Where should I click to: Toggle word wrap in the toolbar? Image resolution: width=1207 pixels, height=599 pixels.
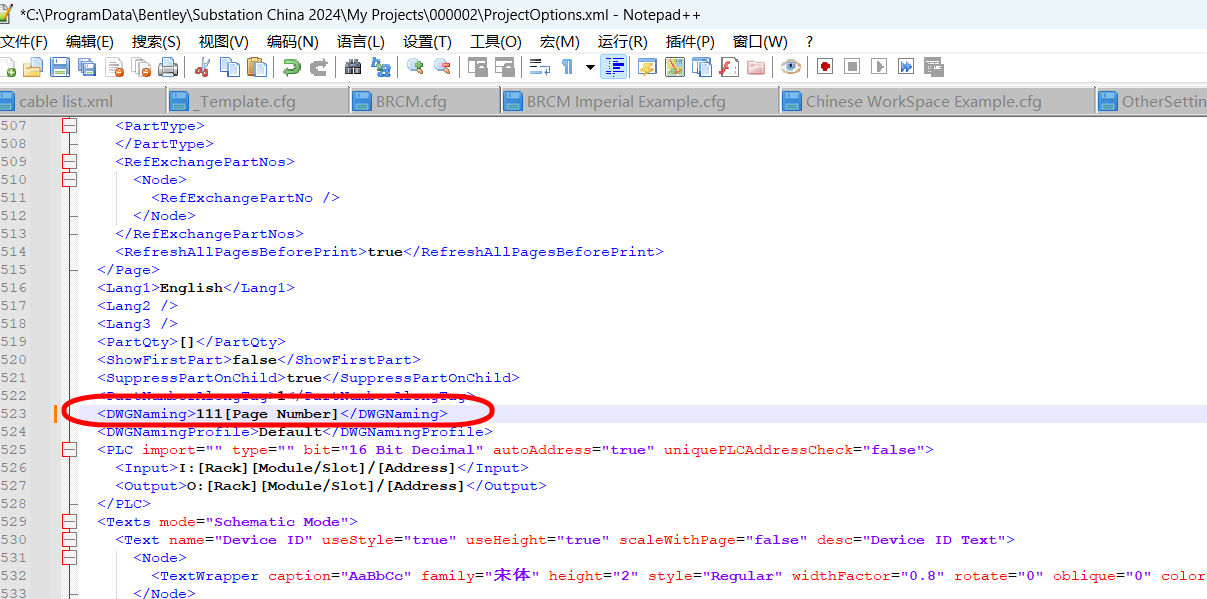540,67
